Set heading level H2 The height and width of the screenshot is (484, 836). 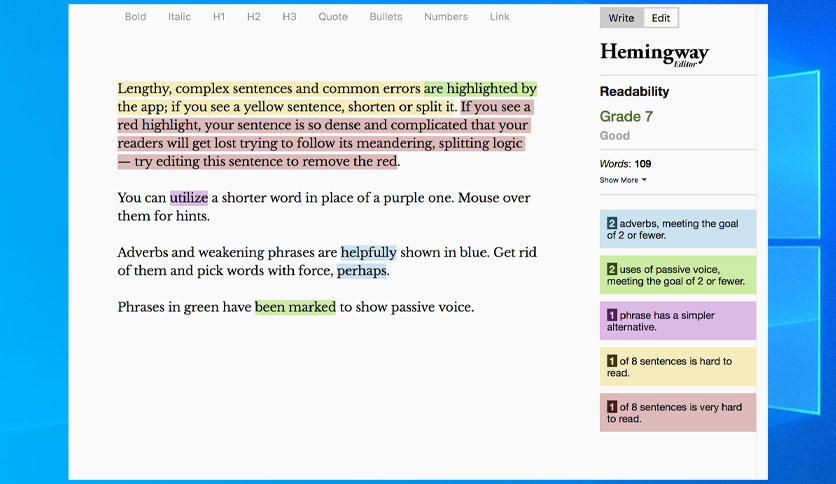[254, 17]
